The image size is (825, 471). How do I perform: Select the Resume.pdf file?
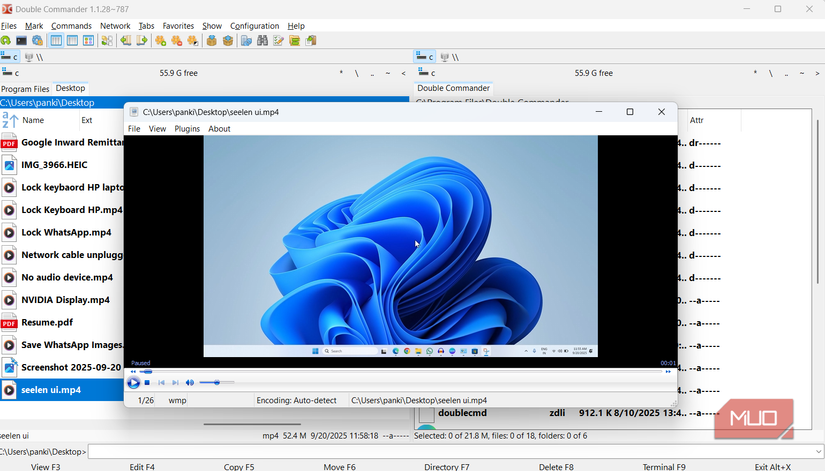tap(47, 323)
